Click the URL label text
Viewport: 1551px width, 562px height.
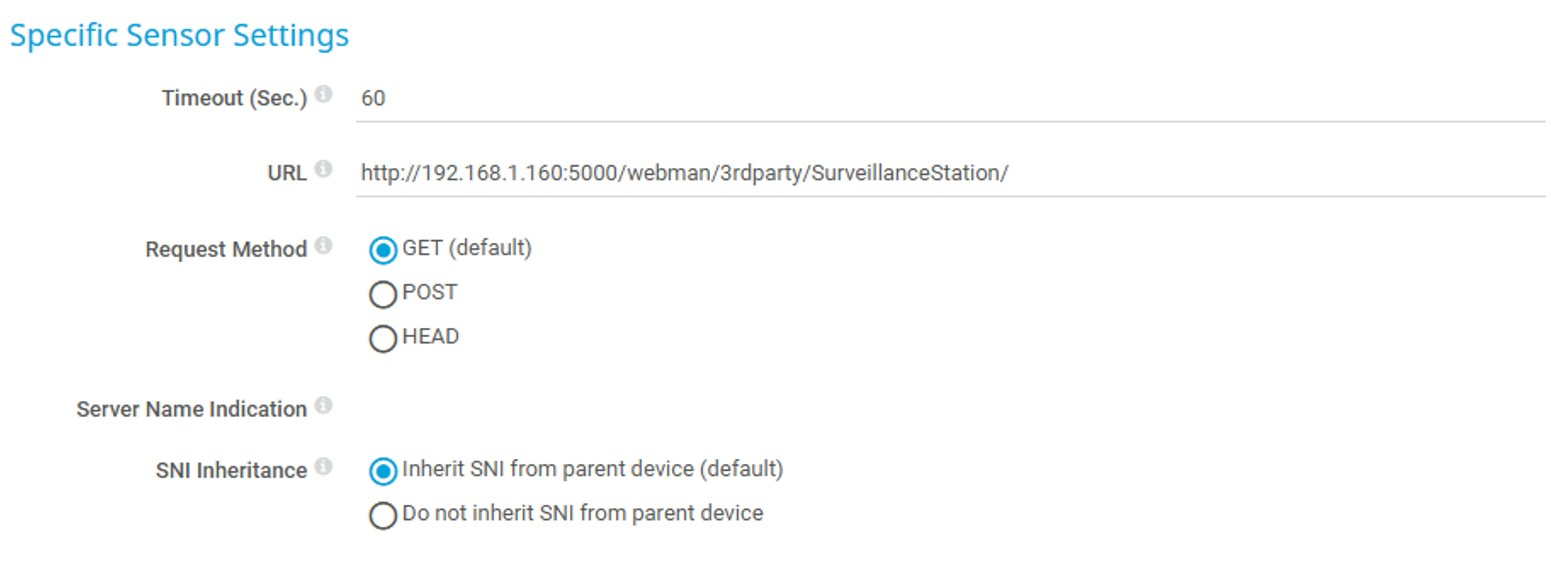pos(287,173)
